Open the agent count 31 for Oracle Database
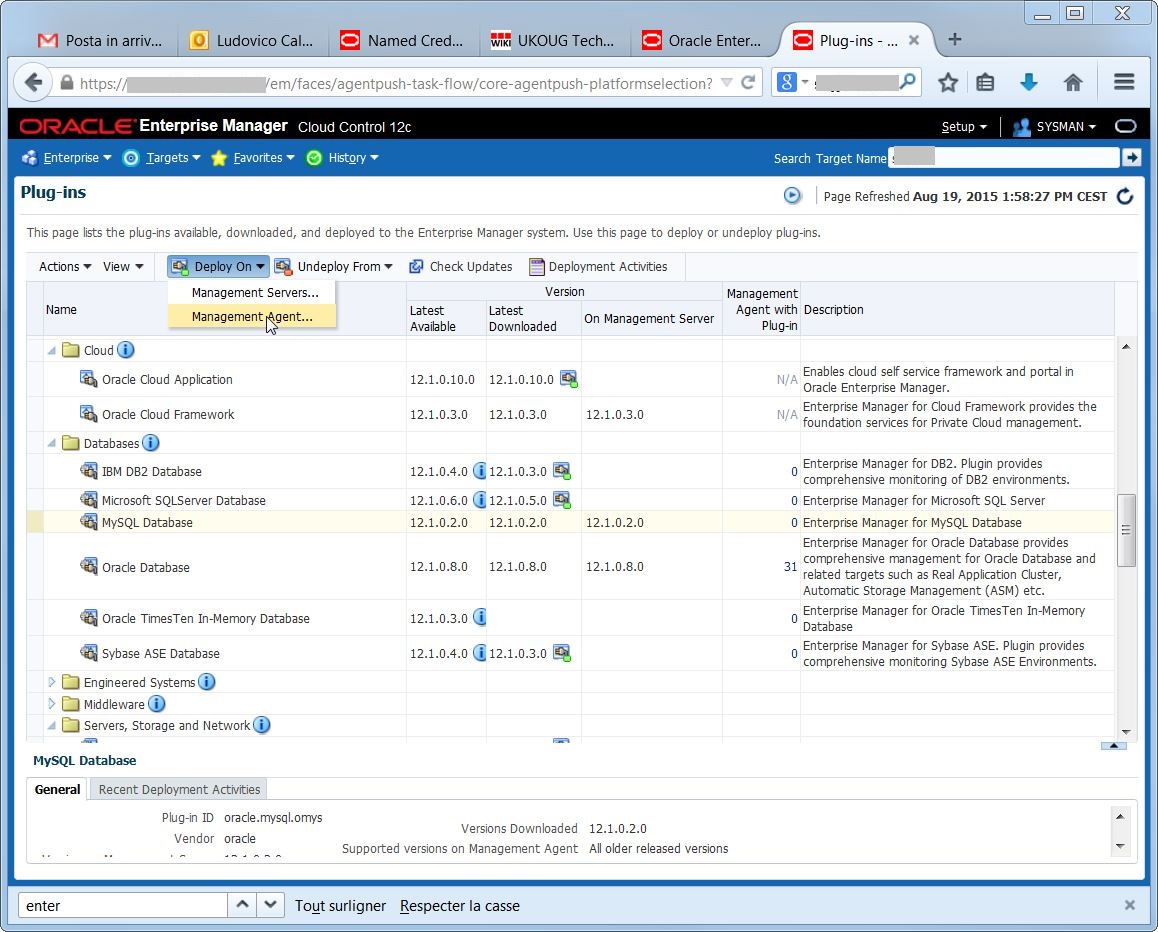Image resolution: width=1158 pixels, height=932 pixels. point(790,566)
